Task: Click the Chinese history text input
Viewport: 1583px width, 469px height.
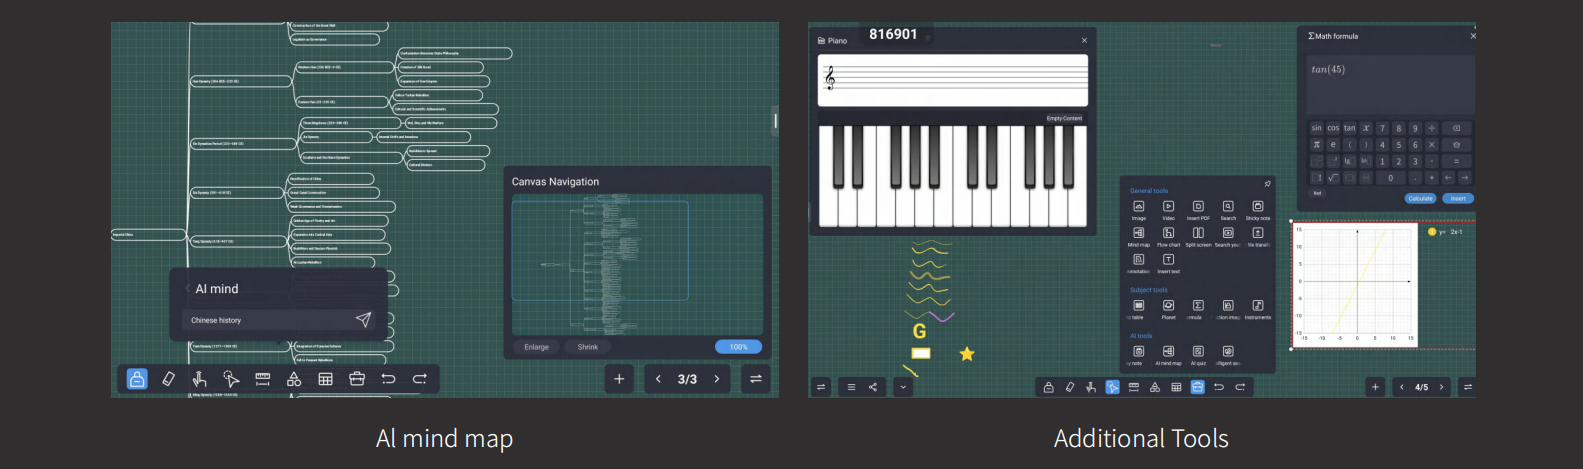Action: [x=265, y=320]
